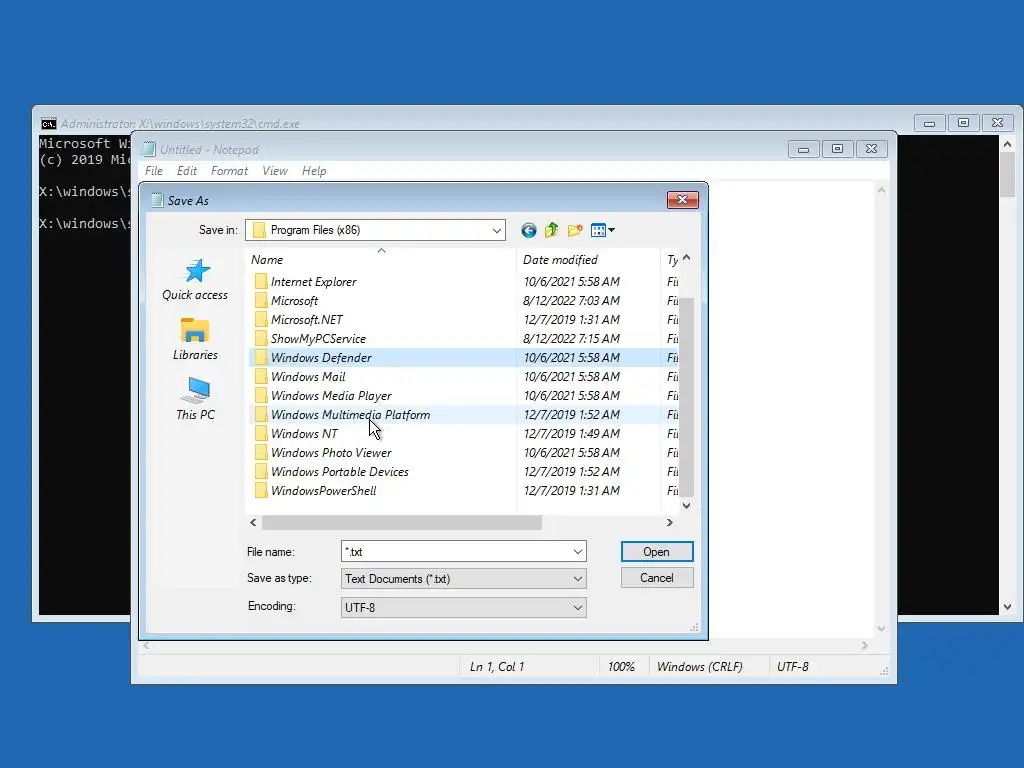Select the Windows Portable Devices folder icon
This screenshot has width=1024, height=768.
(x=261, y=471)
